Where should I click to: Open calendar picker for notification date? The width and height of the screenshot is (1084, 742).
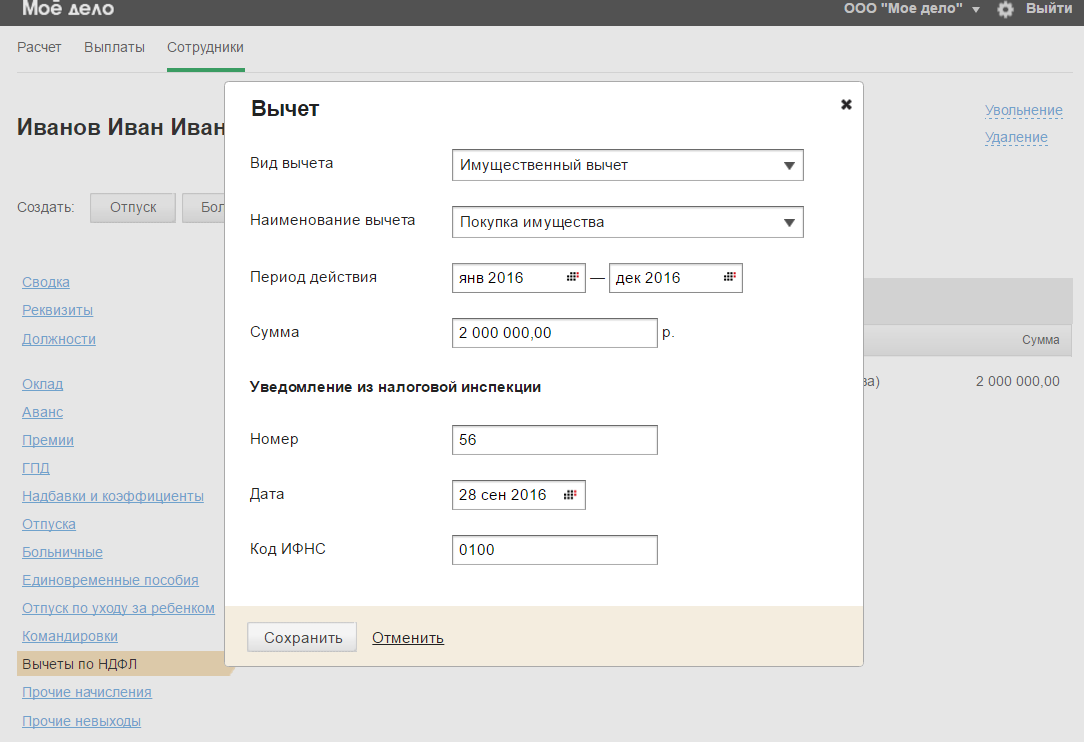[570, 495]
